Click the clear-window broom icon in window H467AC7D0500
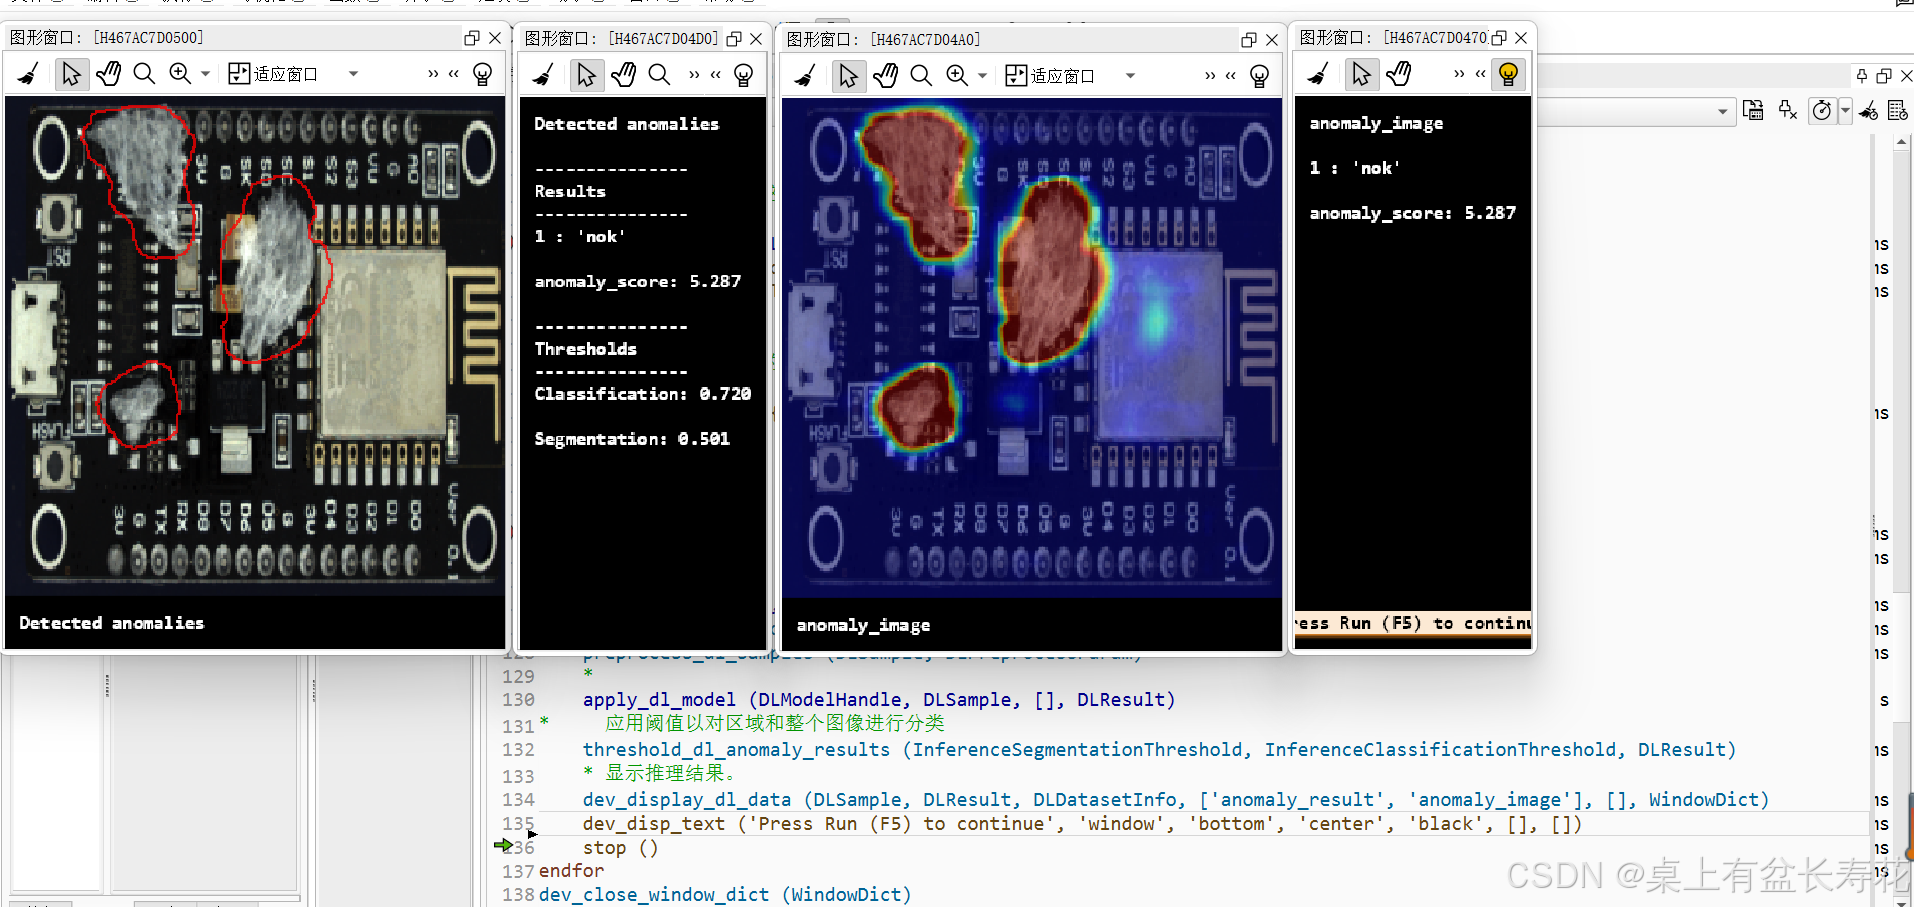The height and width of the screenshot is (907, 1914). [x=29, y=74]
